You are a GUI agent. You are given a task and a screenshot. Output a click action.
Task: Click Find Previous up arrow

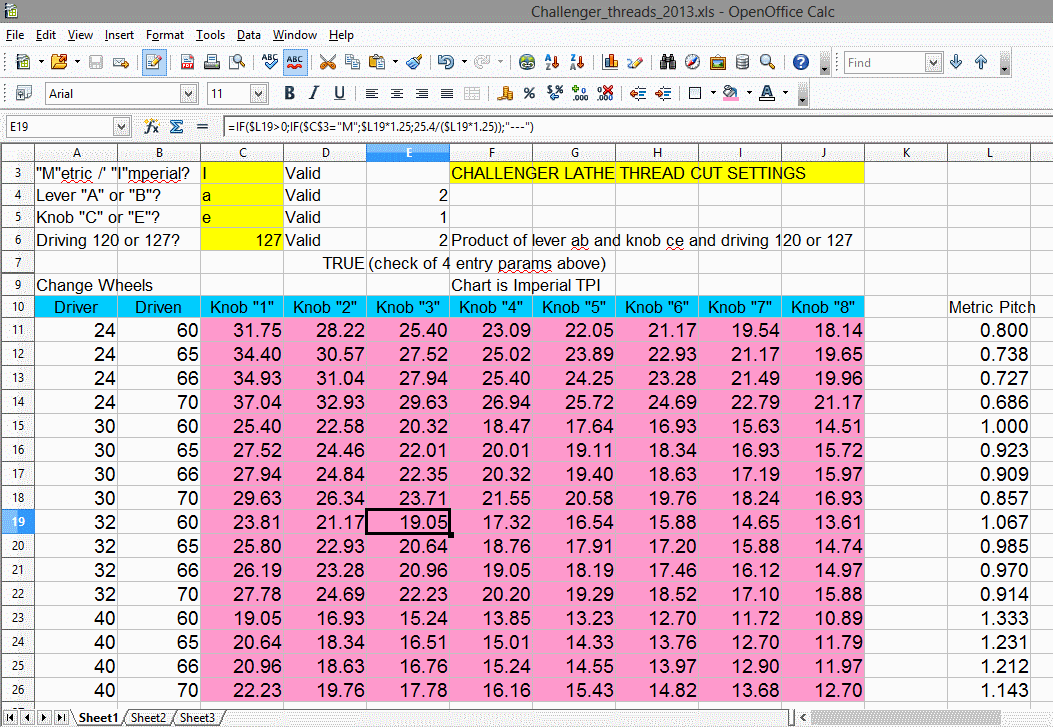pos(980,62)
